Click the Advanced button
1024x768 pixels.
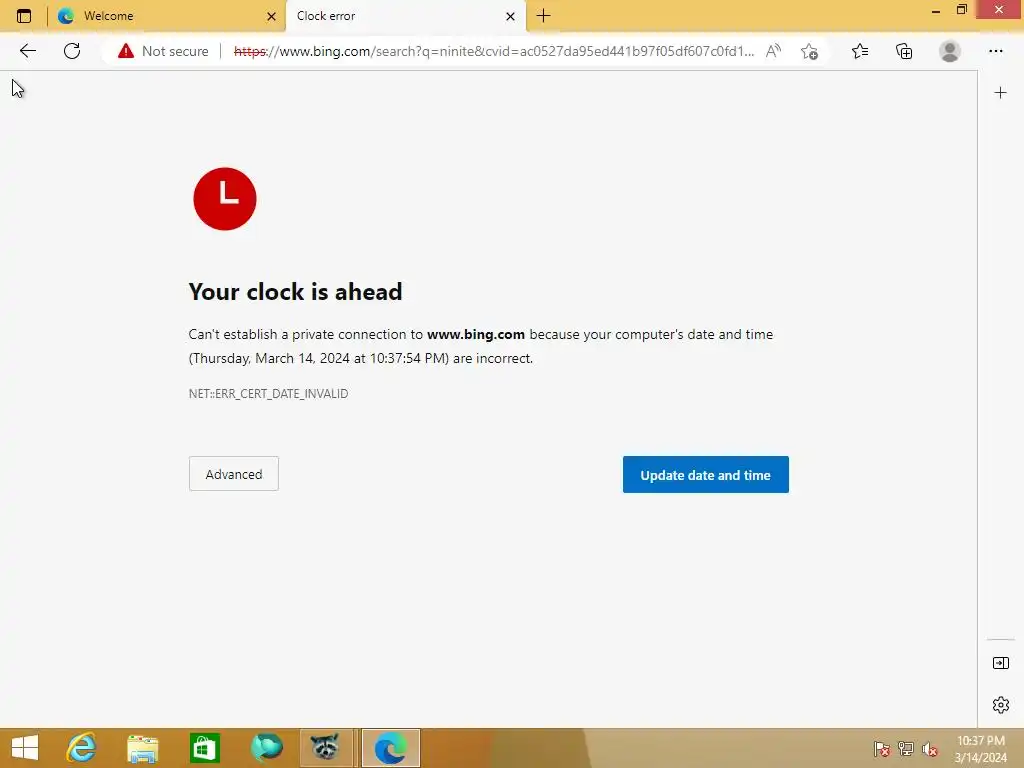click(x=234, y=474)
